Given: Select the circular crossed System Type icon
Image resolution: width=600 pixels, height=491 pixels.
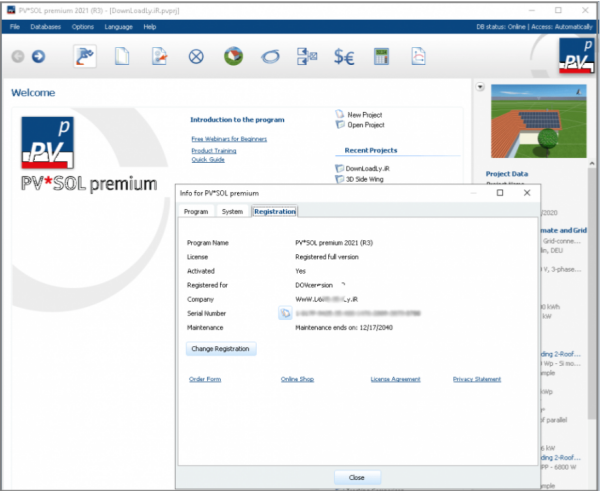Looking at the screenshot, I should [196, 56].
